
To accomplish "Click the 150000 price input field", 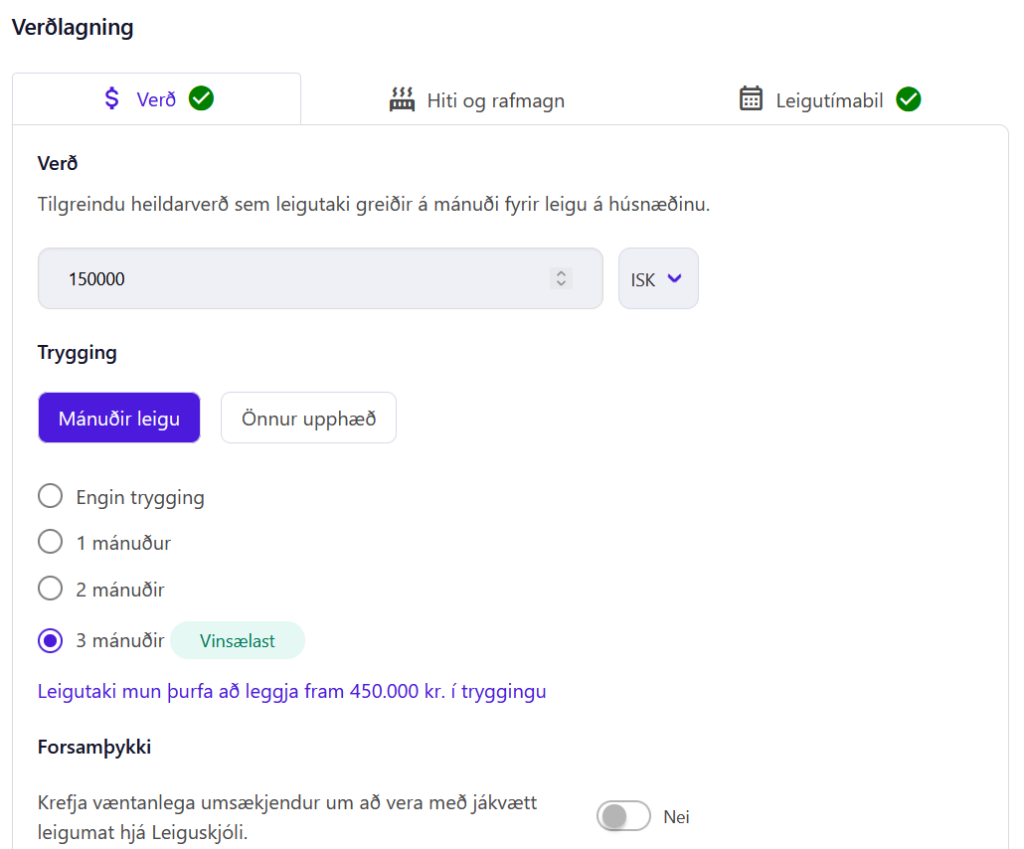I will pos(300,279).
